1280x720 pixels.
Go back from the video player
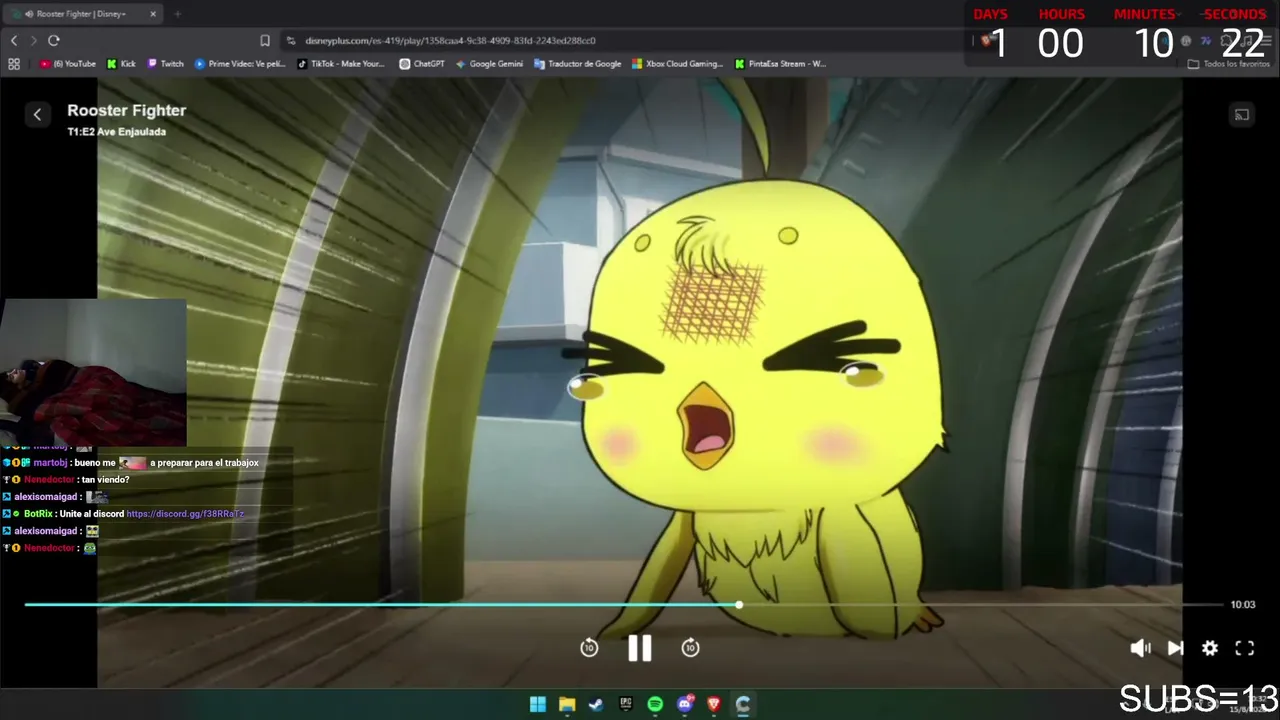tap(38, 115)
